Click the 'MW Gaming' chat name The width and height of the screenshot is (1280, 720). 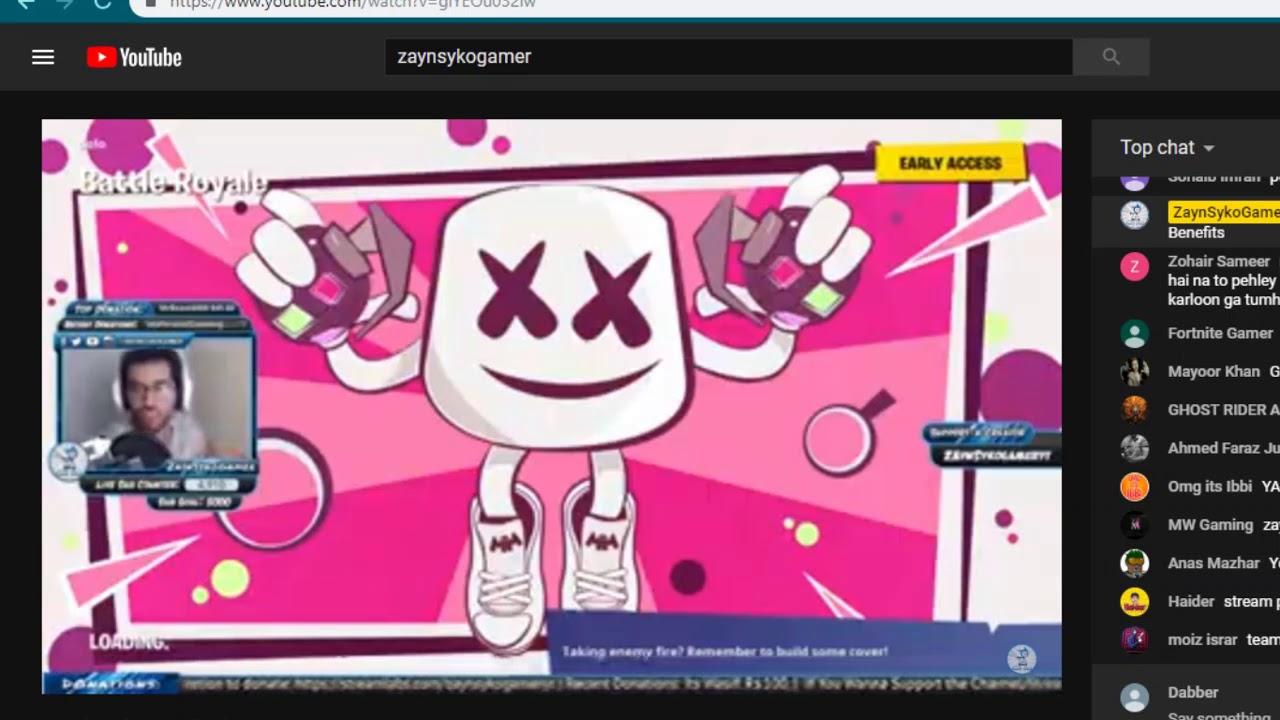[x=1210, y=524]
